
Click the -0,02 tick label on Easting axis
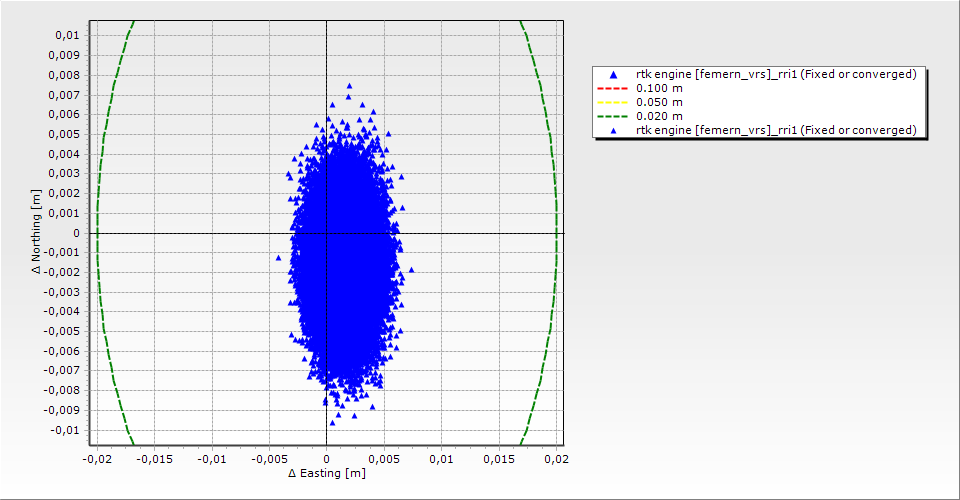97,458
